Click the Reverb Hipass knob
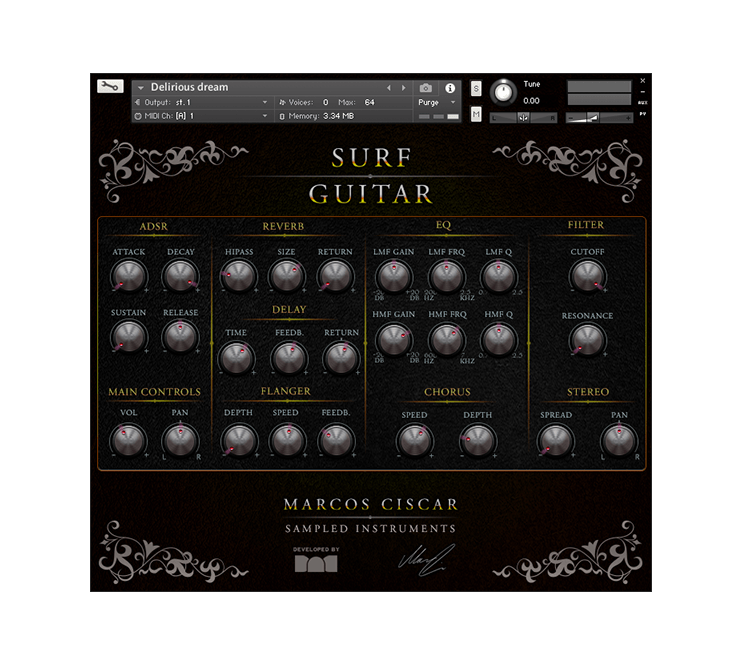Screen dimensions: 741x664 (239, 276)
